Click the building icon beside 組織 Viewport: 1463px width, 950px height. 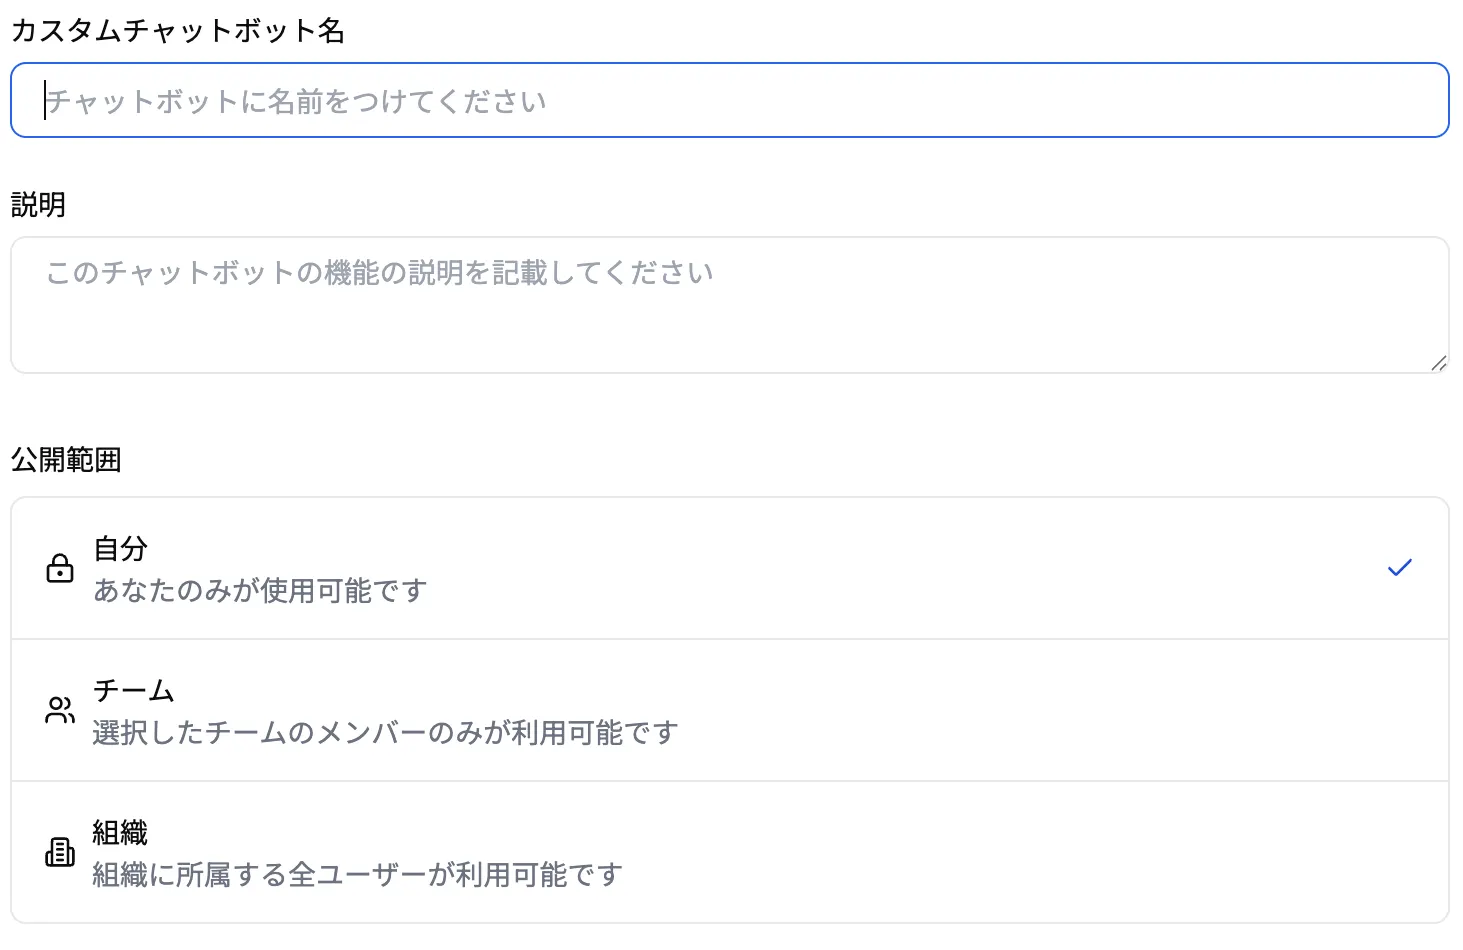(60, 852)
